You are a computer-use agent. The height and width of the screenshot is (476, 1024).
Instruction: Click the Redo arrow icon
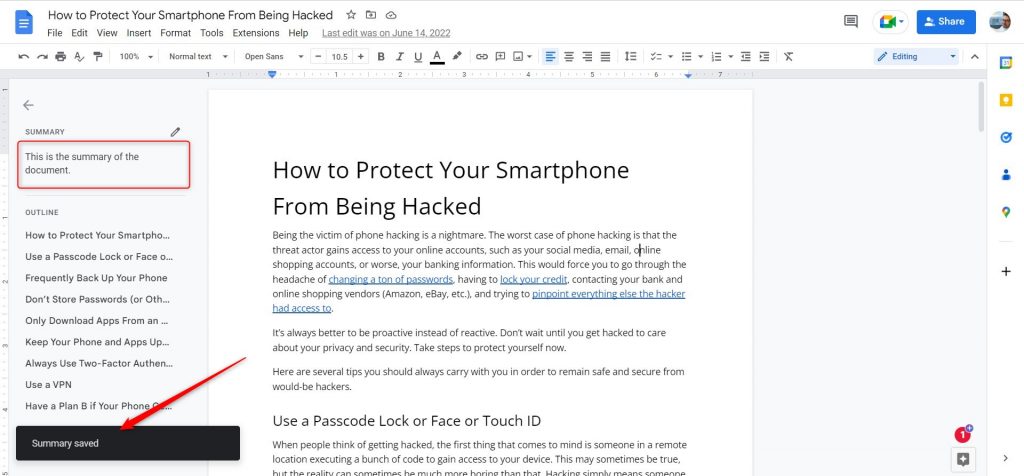pos(42,57)
